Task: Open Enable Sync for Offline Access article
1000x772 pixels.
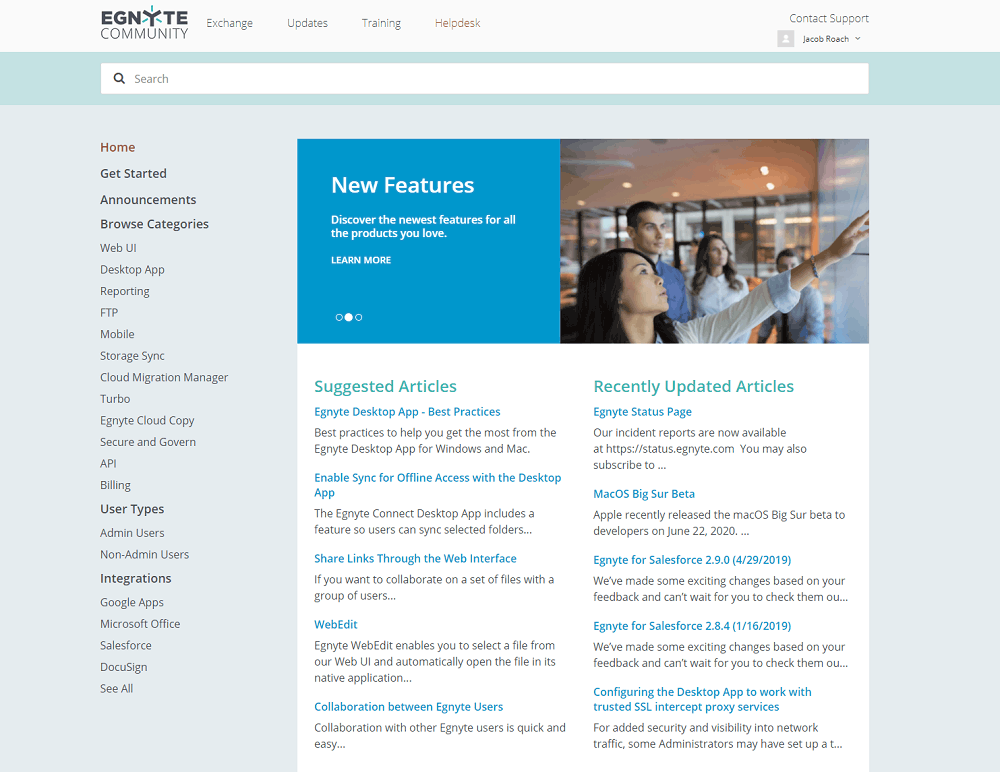Action: click(438, 485)
